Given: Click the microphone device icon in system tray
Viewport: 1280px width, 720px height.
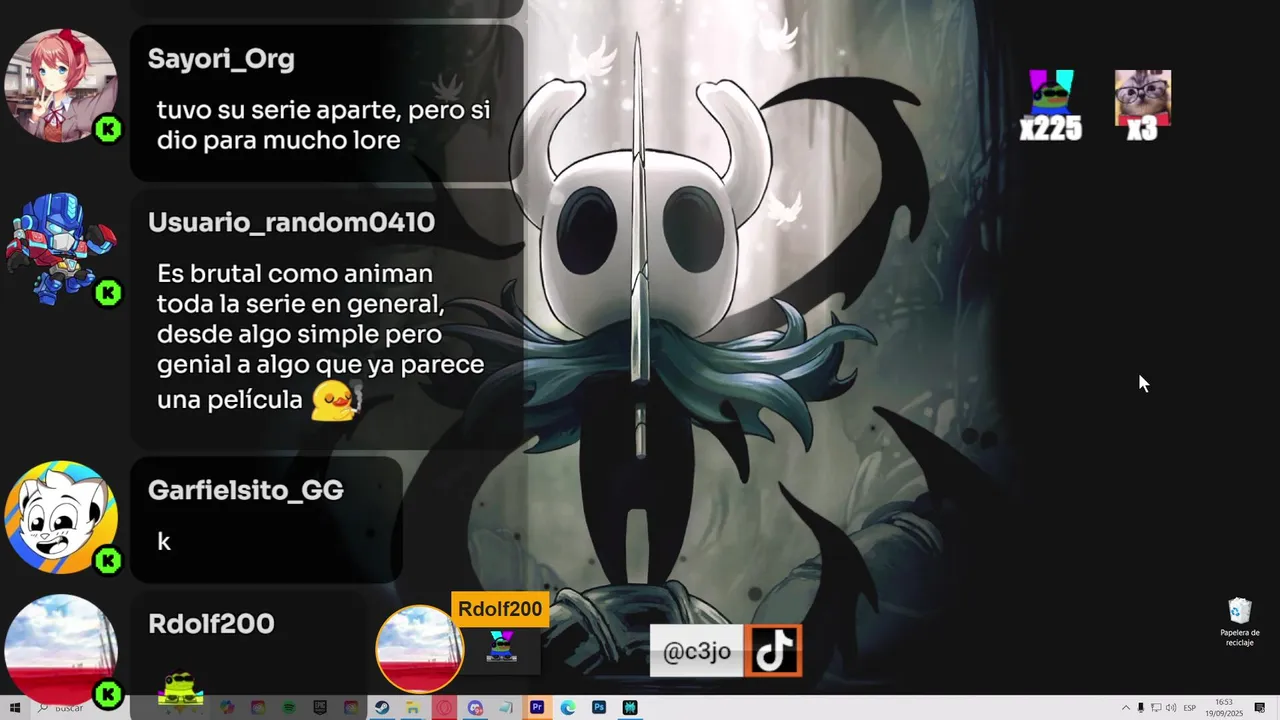Looking at the screenshot, I should click(1141, 708).
